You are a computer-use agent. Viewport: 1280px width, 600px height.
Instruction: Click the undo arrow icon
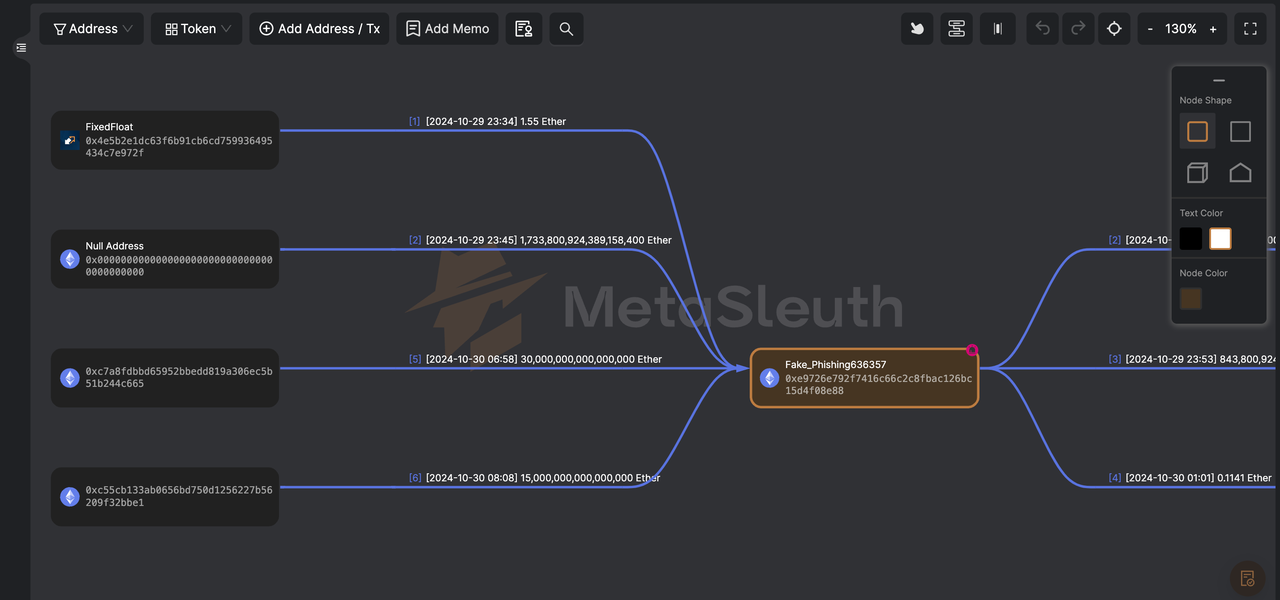pos(1043,29)
